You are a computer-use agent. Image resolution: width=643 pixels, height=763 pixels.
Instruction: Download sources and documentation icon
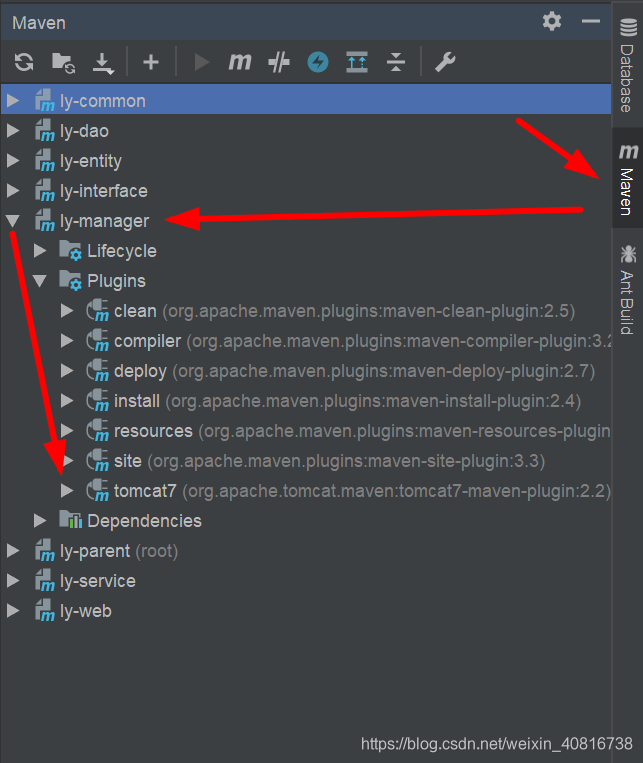[x=103, y=63]
